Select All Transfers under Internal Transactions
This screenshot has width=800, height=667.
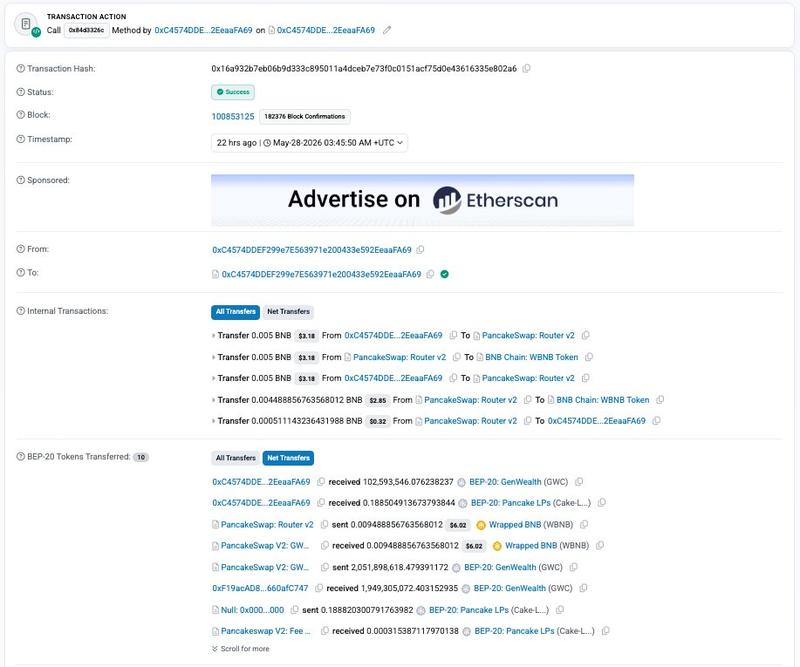[x=235, y=311]
